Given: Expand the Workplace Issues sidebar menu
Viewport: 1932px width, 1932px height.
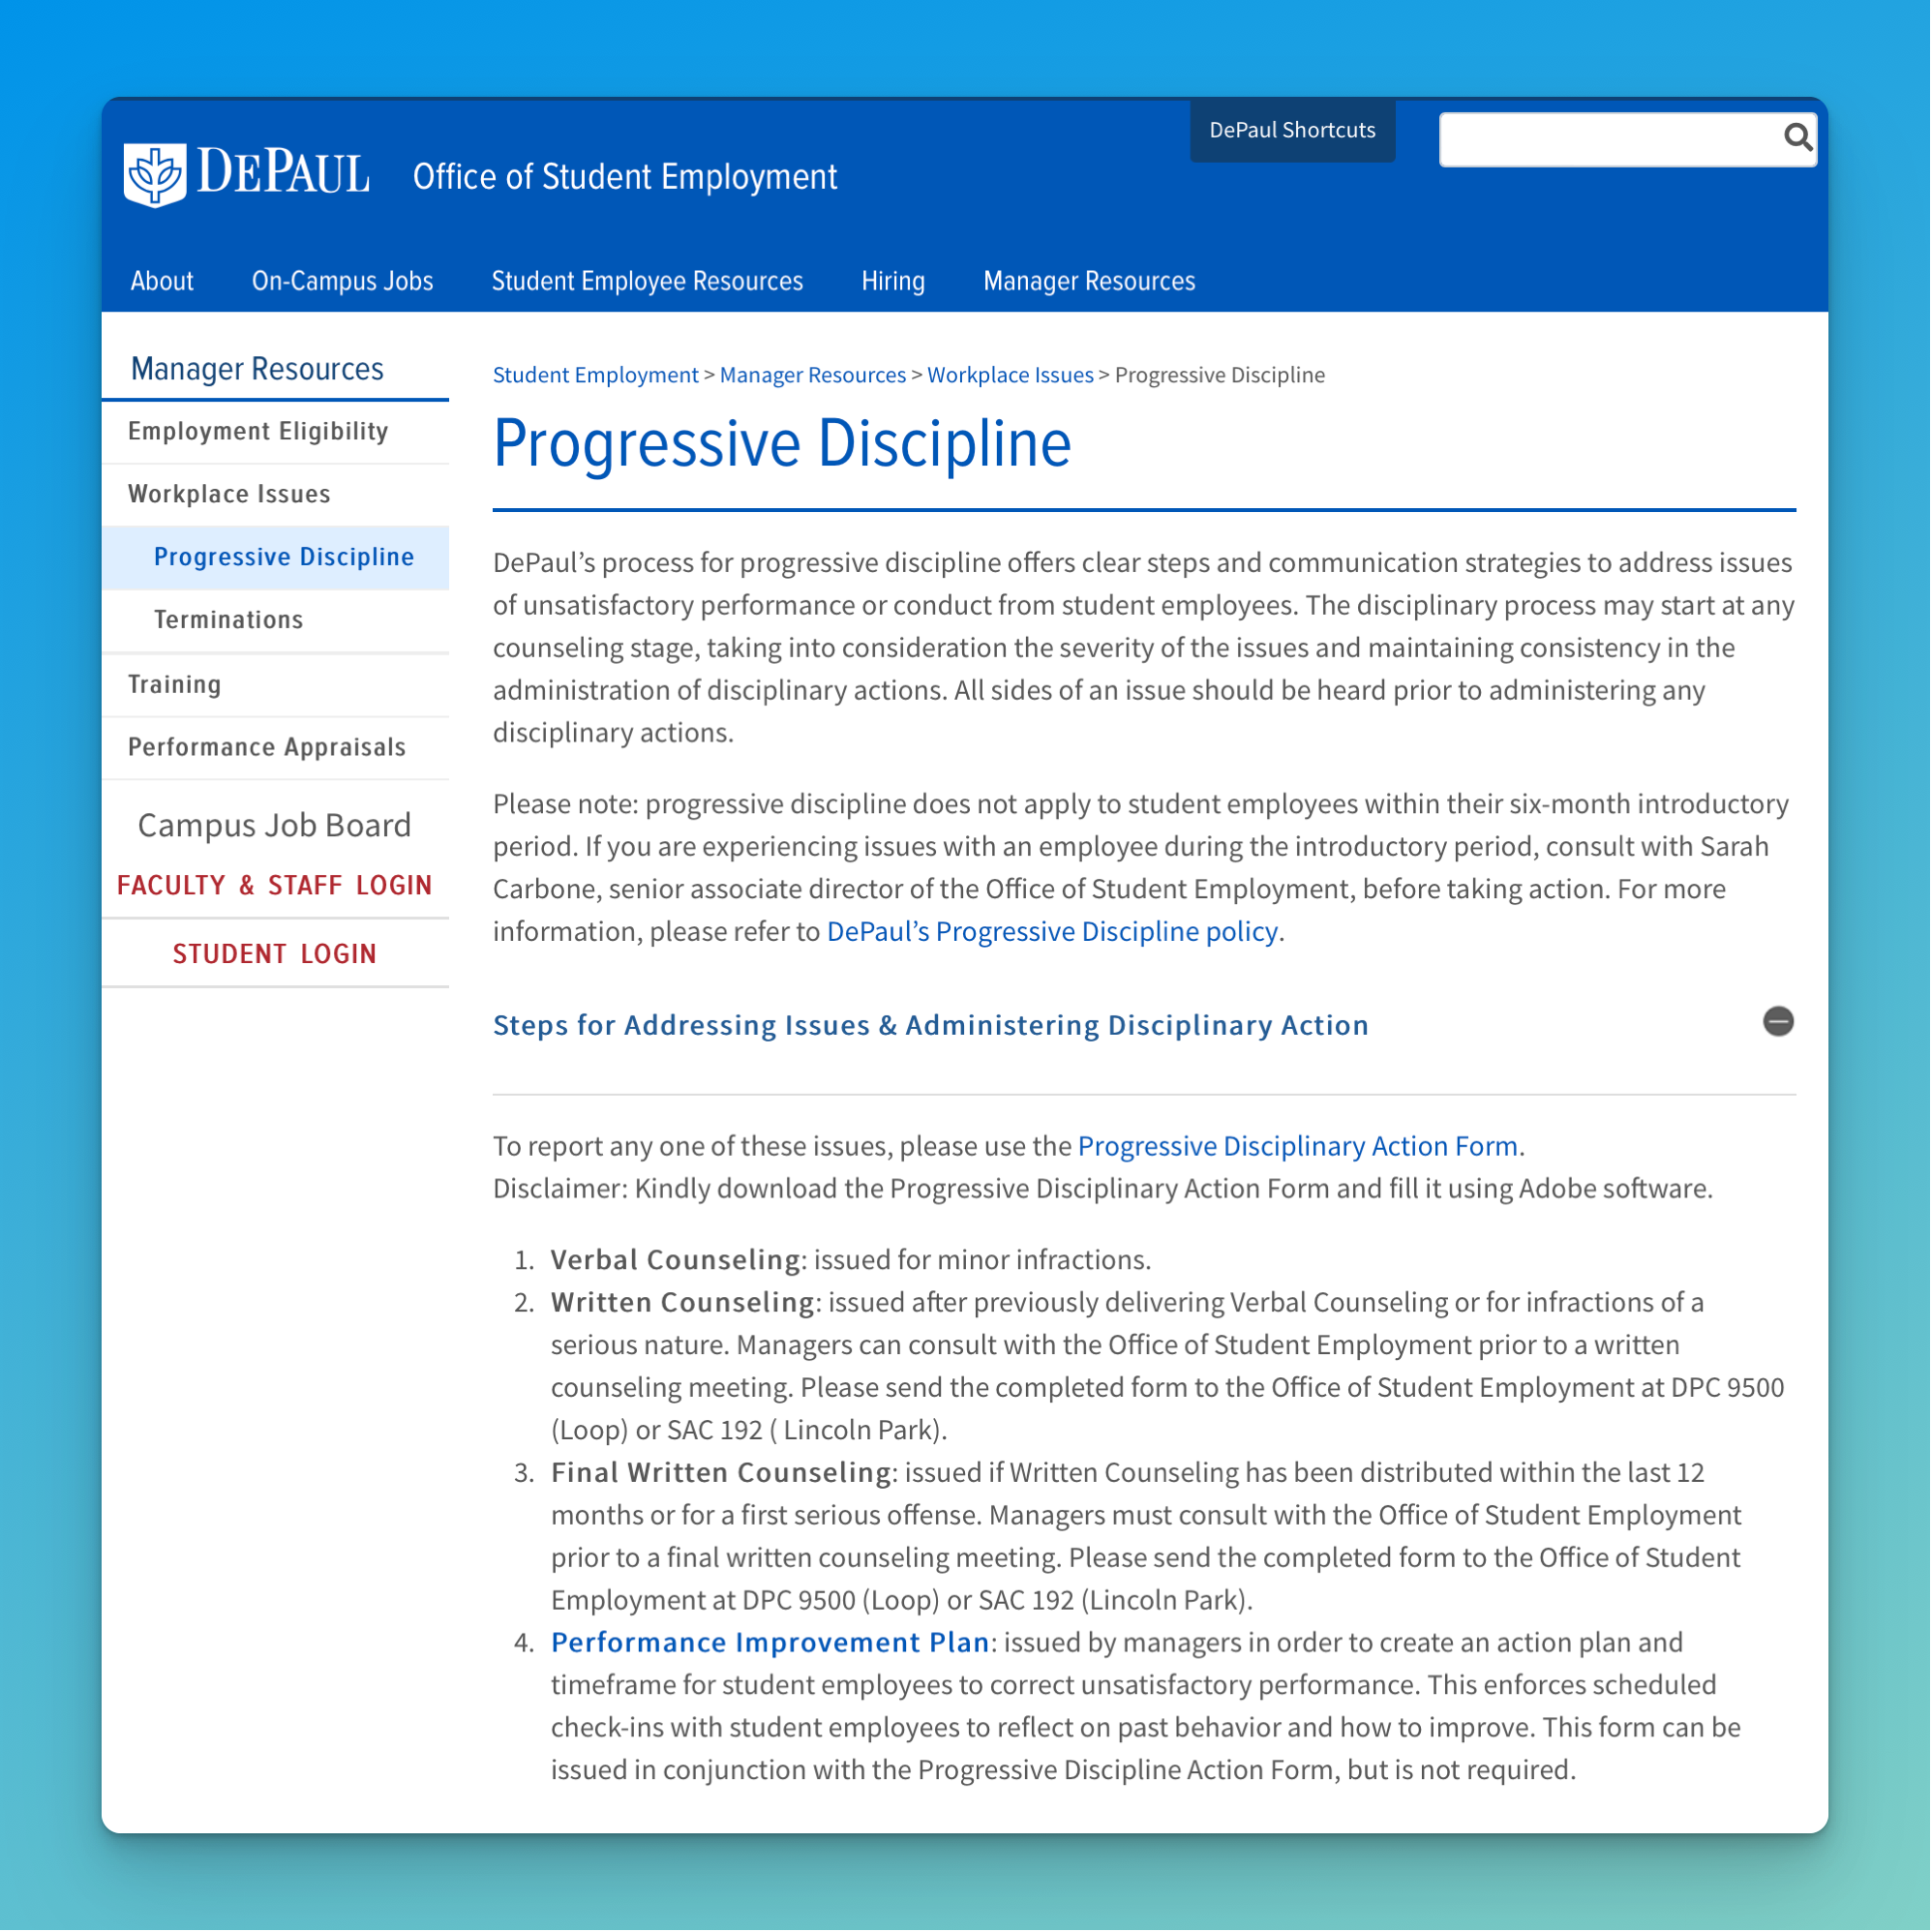Looking at the screenshot, I should 228,494.
